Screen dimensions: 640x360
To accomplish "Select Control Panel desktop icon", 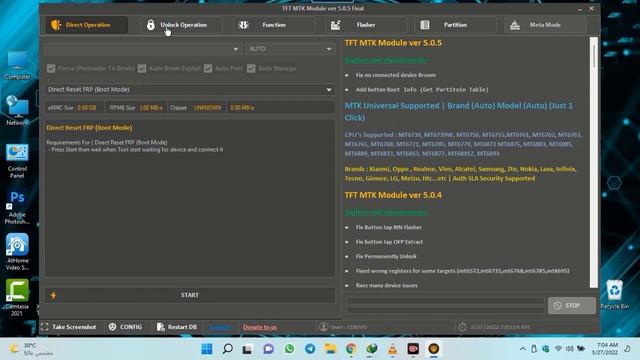I will click(x=17, y=161).
